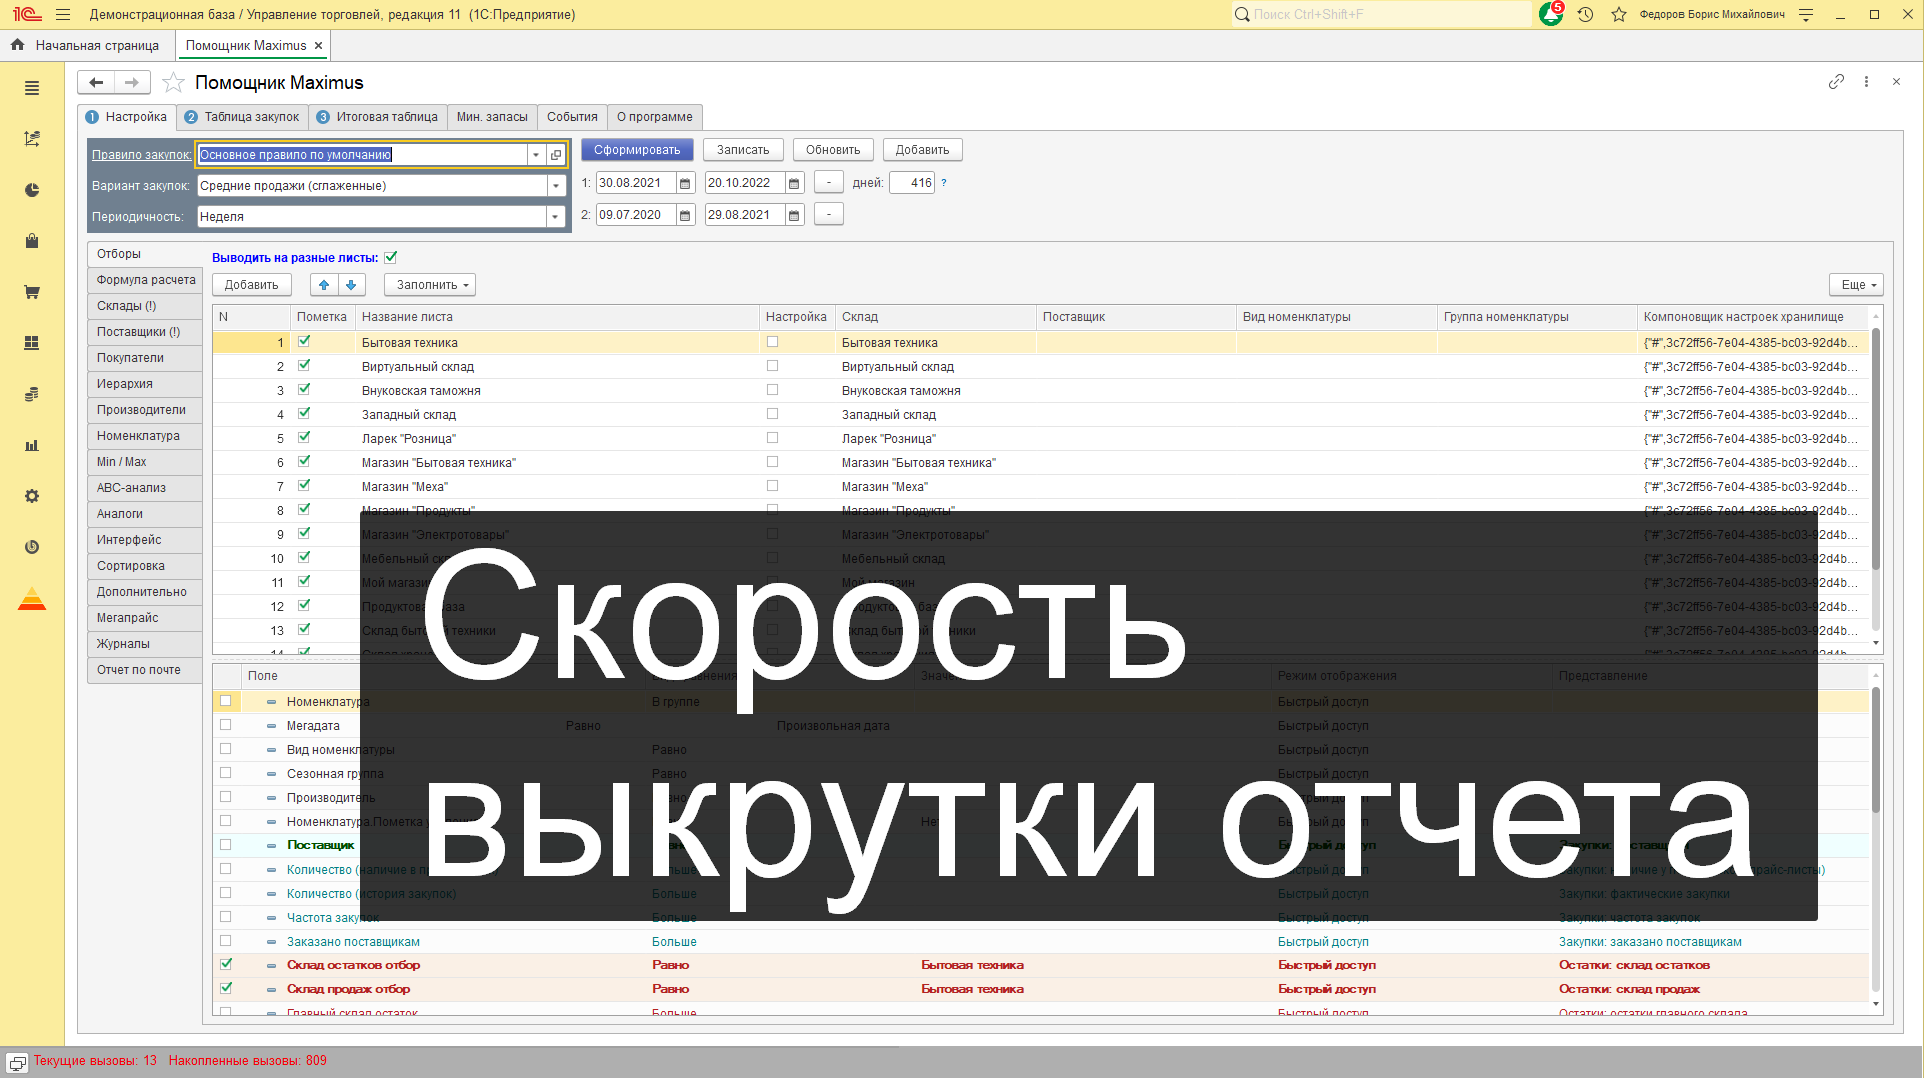Open the warehouse grid section in sidebar

point(32,343)
